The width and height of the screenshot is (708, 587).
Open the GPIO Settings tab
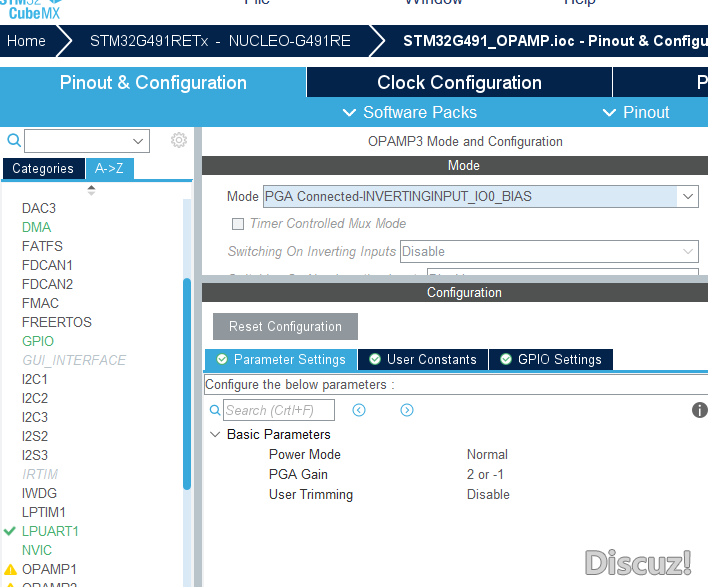(x=551, y=359)
